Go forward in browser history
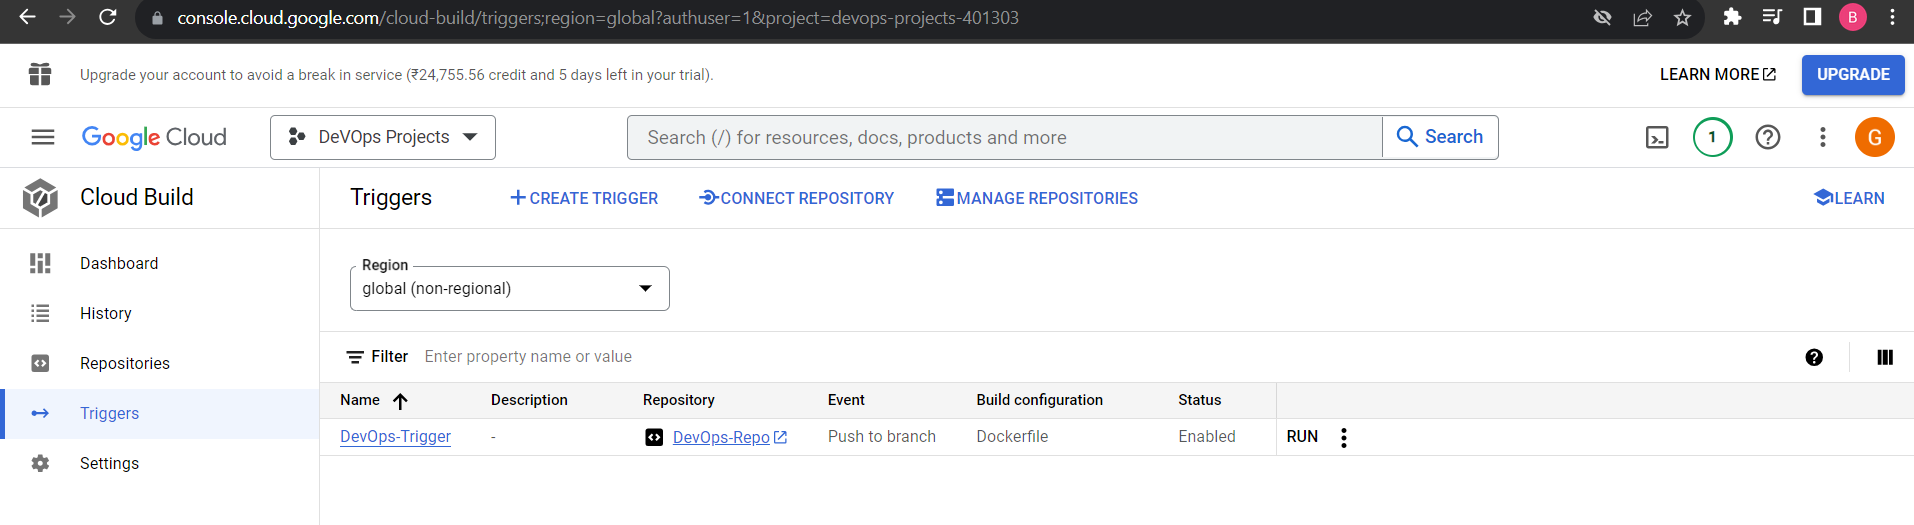1914x525 pixels. click(67, 17)
